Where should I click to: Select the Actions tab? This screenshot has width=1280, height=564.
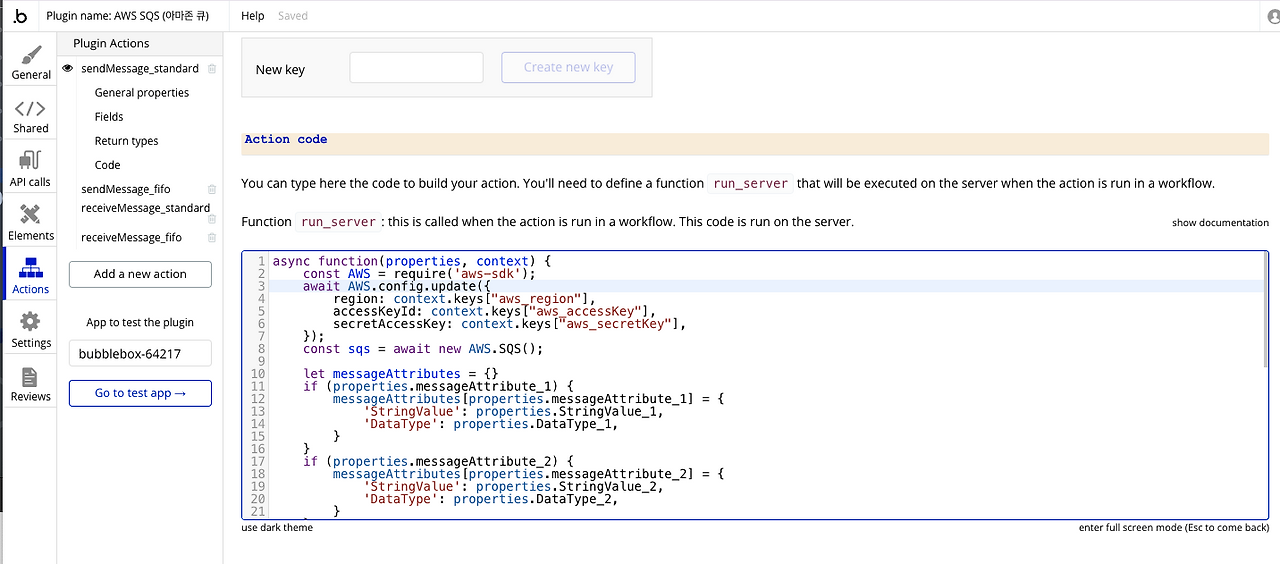(31, 276)
